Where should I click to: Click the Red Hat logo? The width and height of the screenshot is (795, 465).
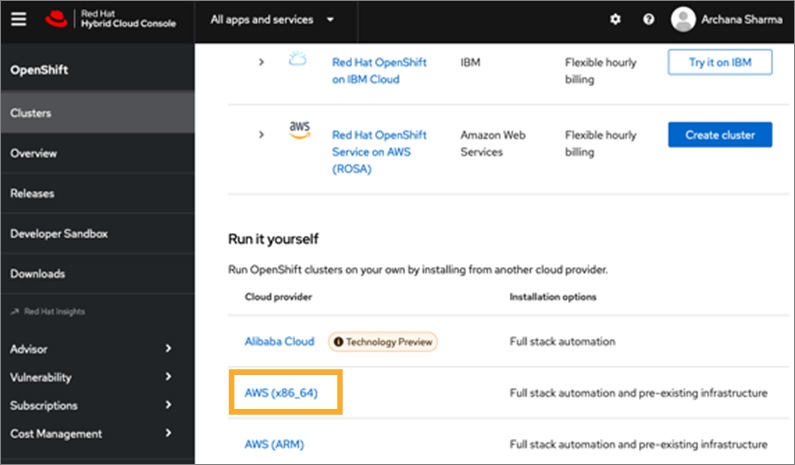[x=56, y=19]
